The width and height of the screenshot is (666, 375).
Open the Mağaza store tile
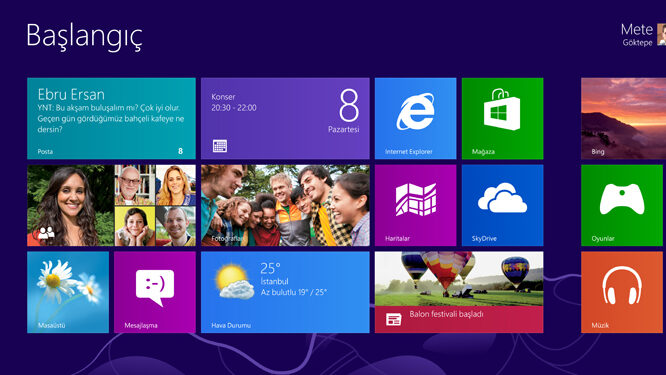click(x=502, y=118)
